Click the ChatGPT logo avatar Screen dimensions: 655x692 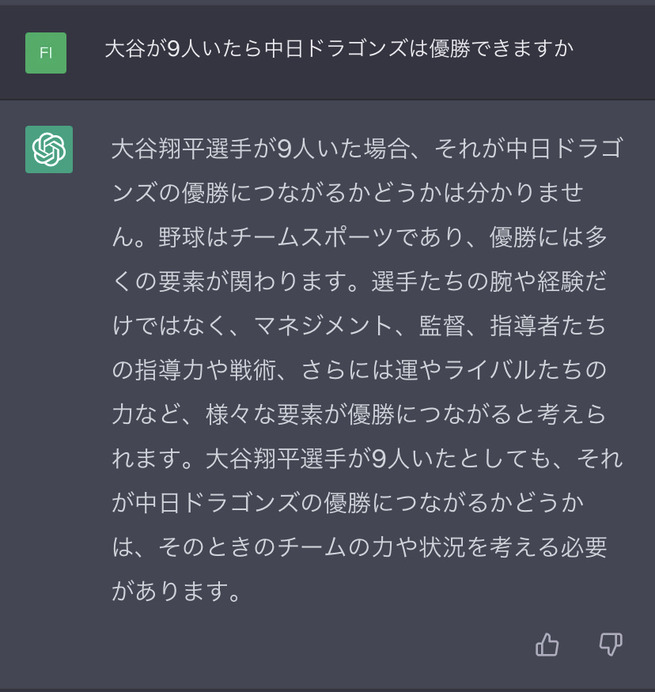click(49, 149)
